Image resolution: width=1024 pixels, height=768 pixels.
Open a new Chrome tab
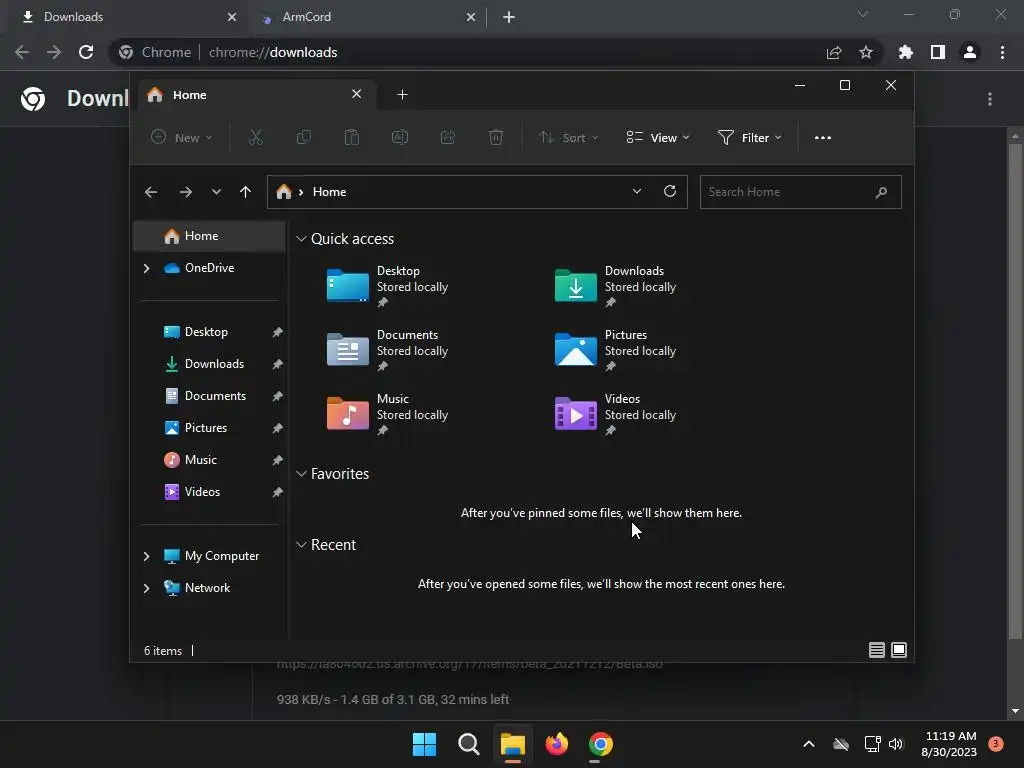509,17
